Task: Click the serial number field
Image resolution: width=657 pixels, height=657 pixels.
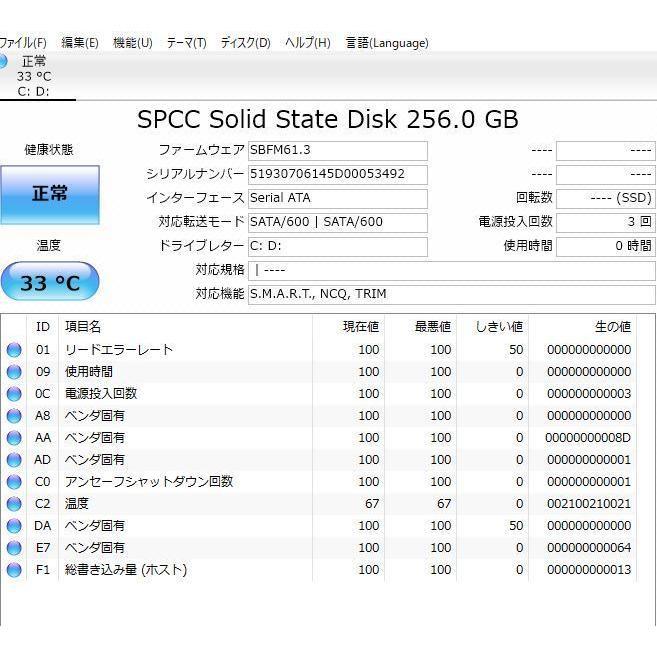Action: [337, 174]
